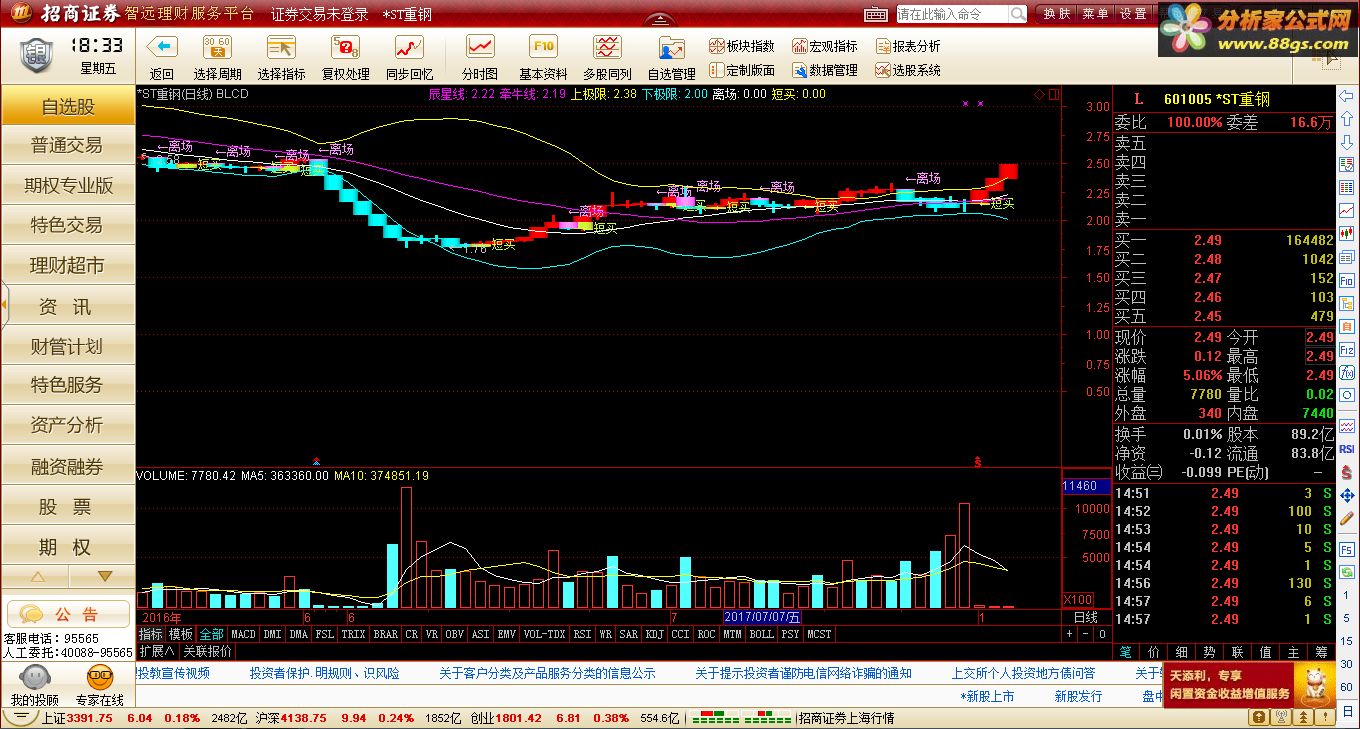The image size is (1360, 729).
Task: Click the 公告 announcement button
Action: pyautogui.click(x=68, y=614)
